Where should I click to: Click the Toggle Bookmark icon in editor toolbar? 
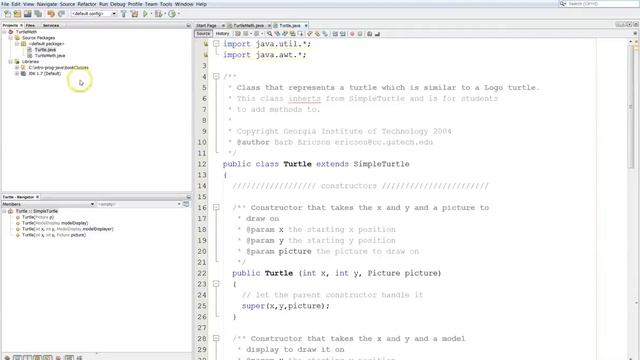[x=325, y=34]
